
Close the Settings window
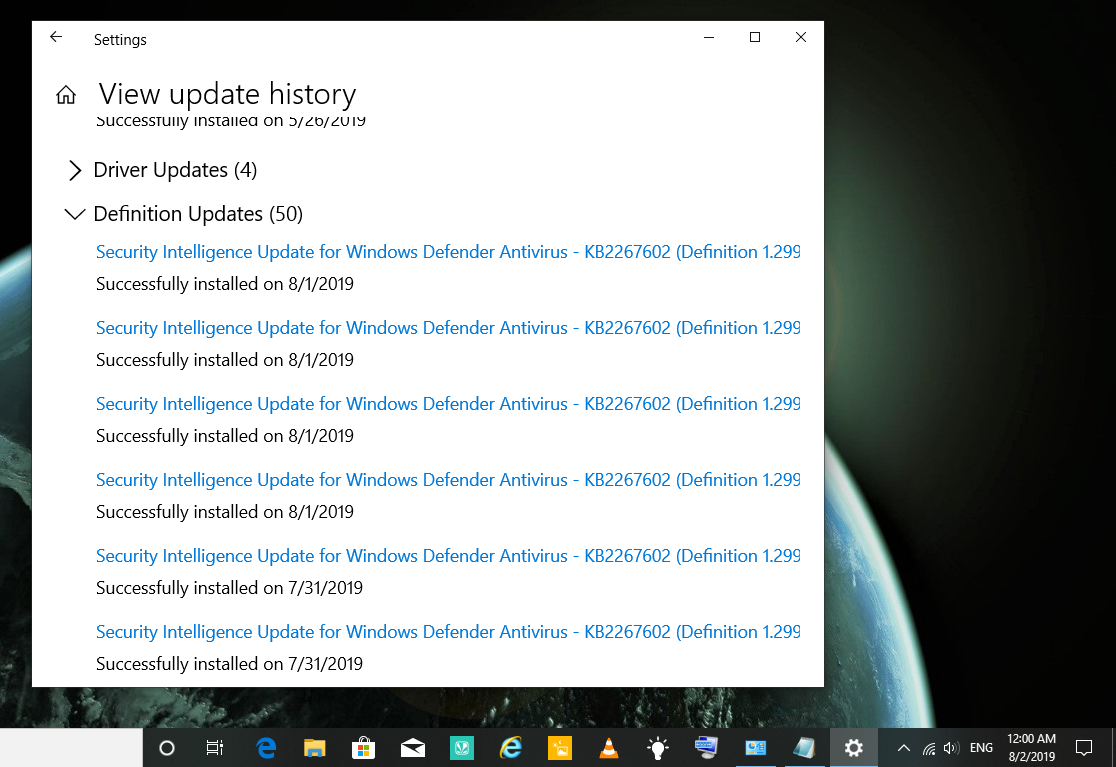(x=801, y=37)
